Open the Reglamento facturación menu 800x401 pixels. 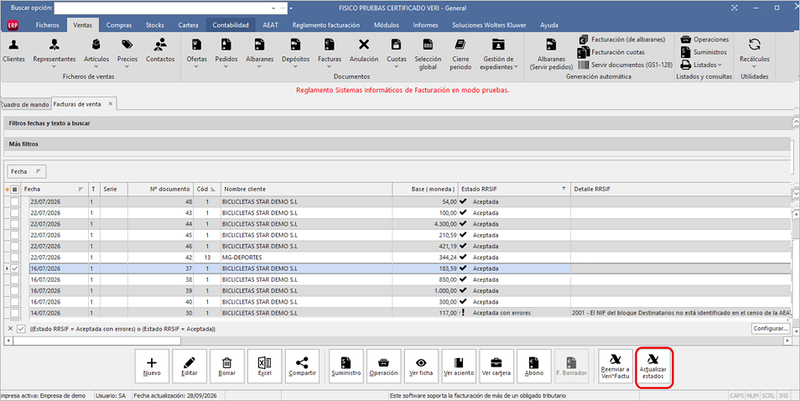click(x=326, y=25)
